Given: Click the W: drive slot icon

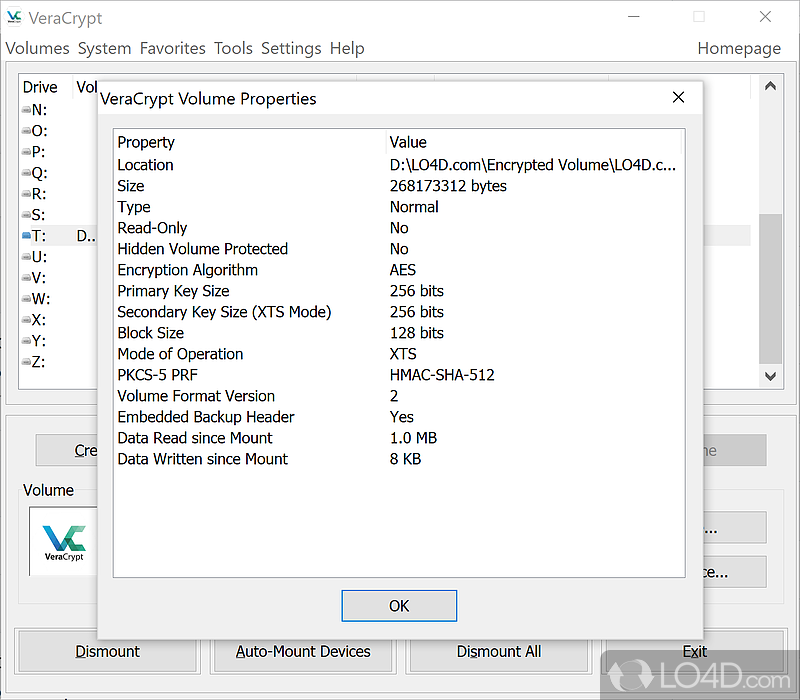Looking at the screenshot, I should (x=26, y=299).
